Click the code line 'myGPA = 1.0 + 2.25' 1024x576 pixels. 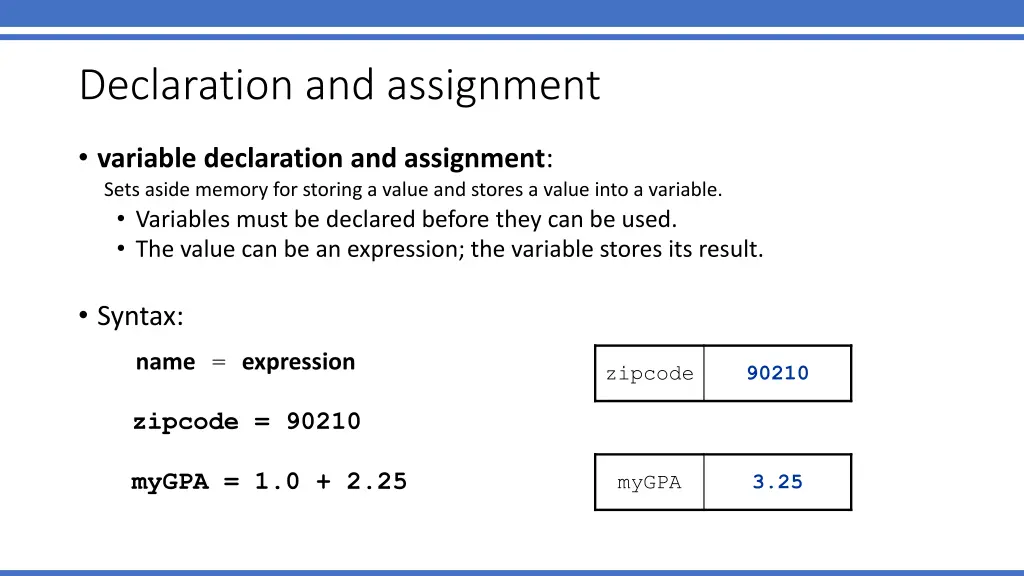click(269, 482)
